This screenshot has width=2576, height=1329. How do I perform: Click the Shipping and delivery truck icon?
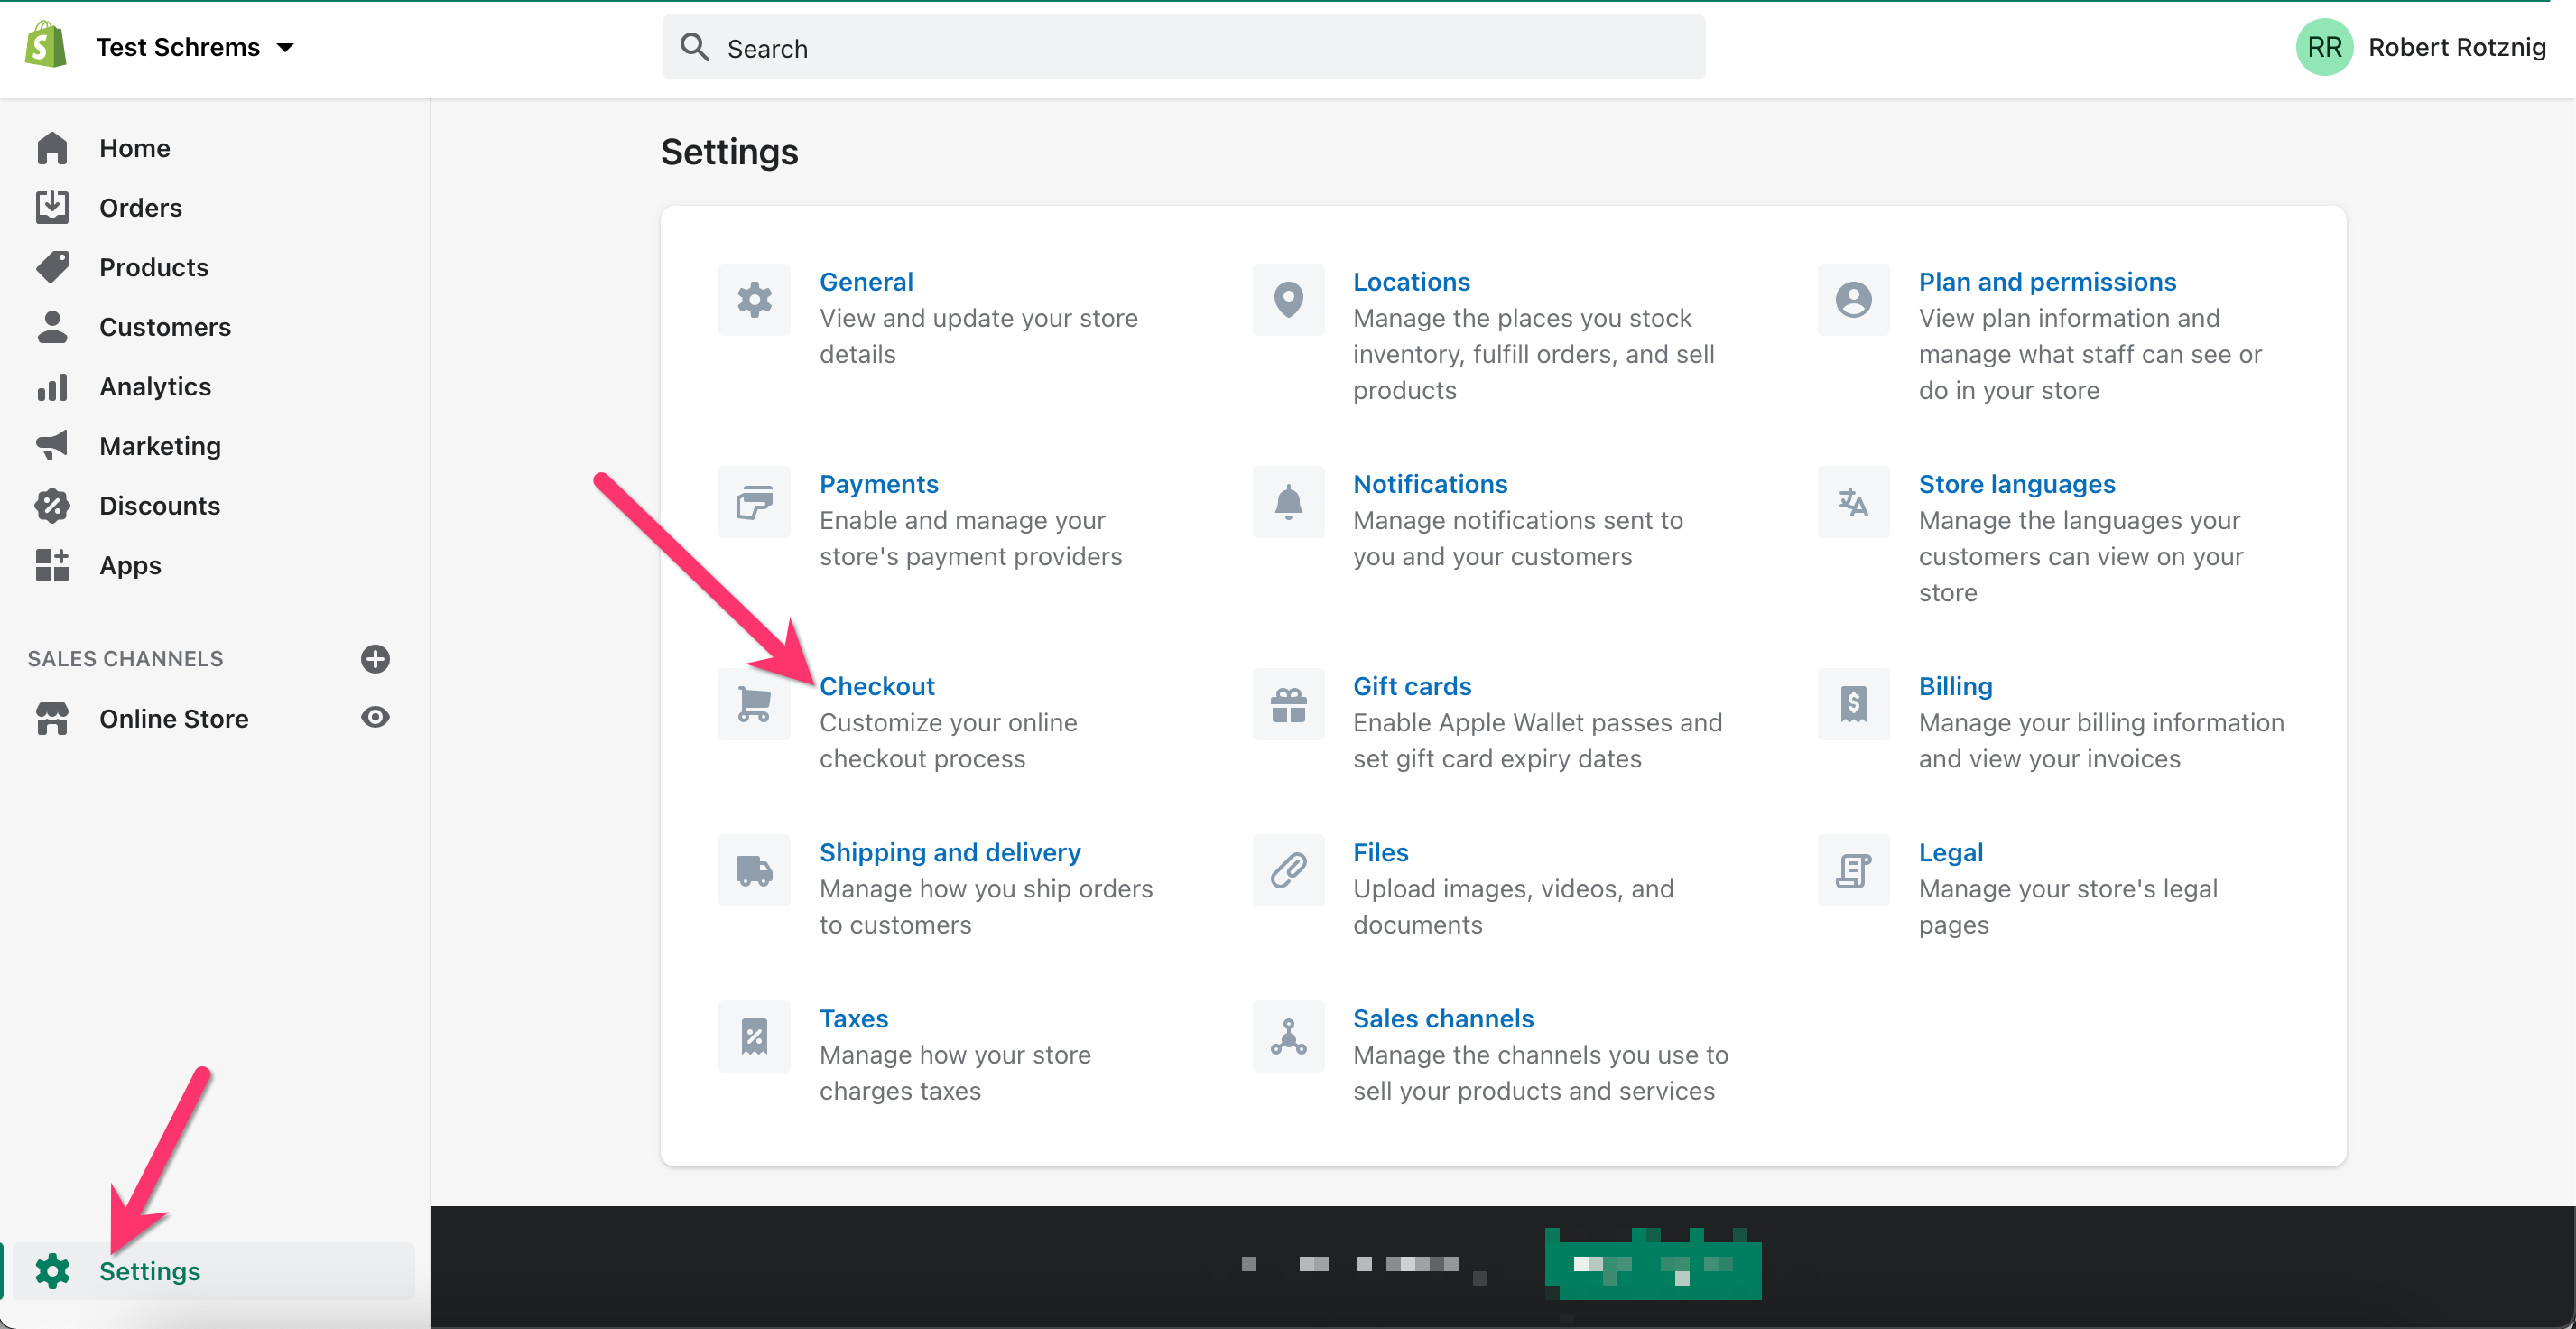coord(754,870)
